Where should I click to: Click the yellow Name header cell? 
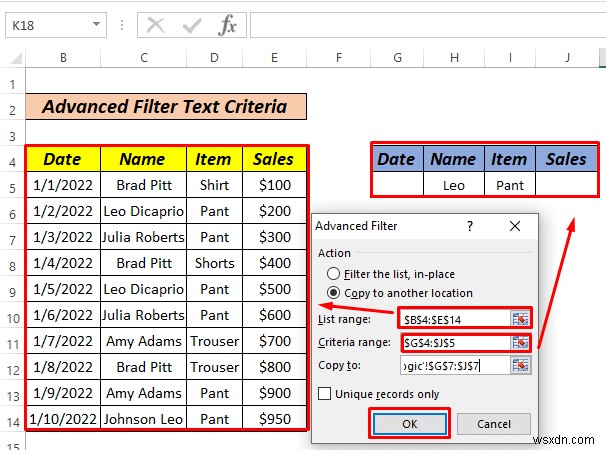coord(144,159)
